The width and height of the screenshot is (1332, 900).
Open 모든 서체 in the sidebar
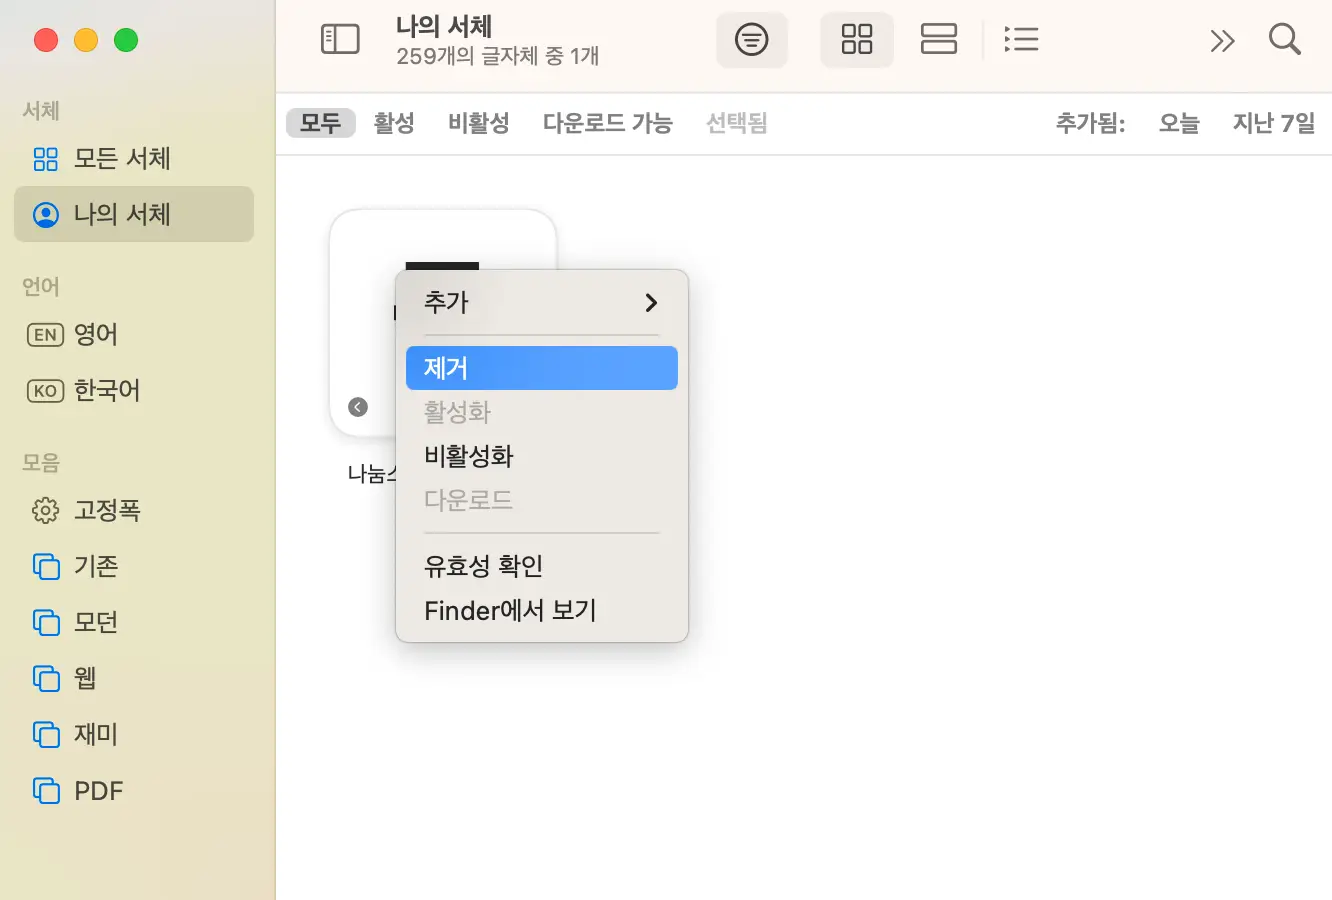click(x=134, y=158)
